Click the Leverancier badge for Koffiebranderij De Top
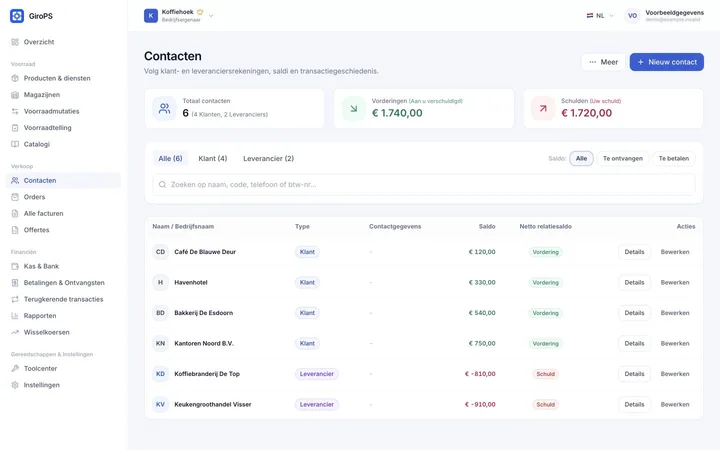The image size is (720, 450). coord(316,374)
